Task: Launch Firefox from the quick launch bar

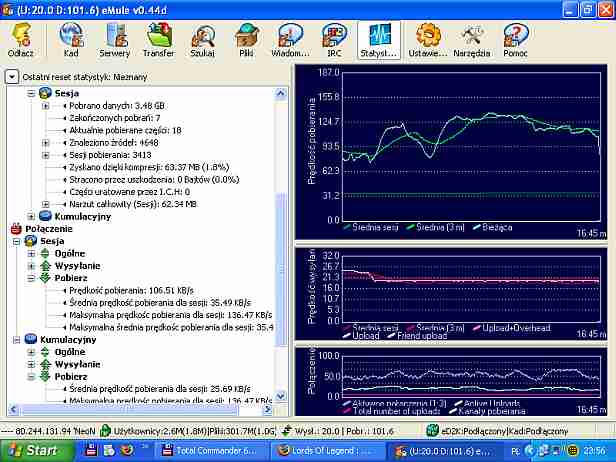Action: pos(126,450)
